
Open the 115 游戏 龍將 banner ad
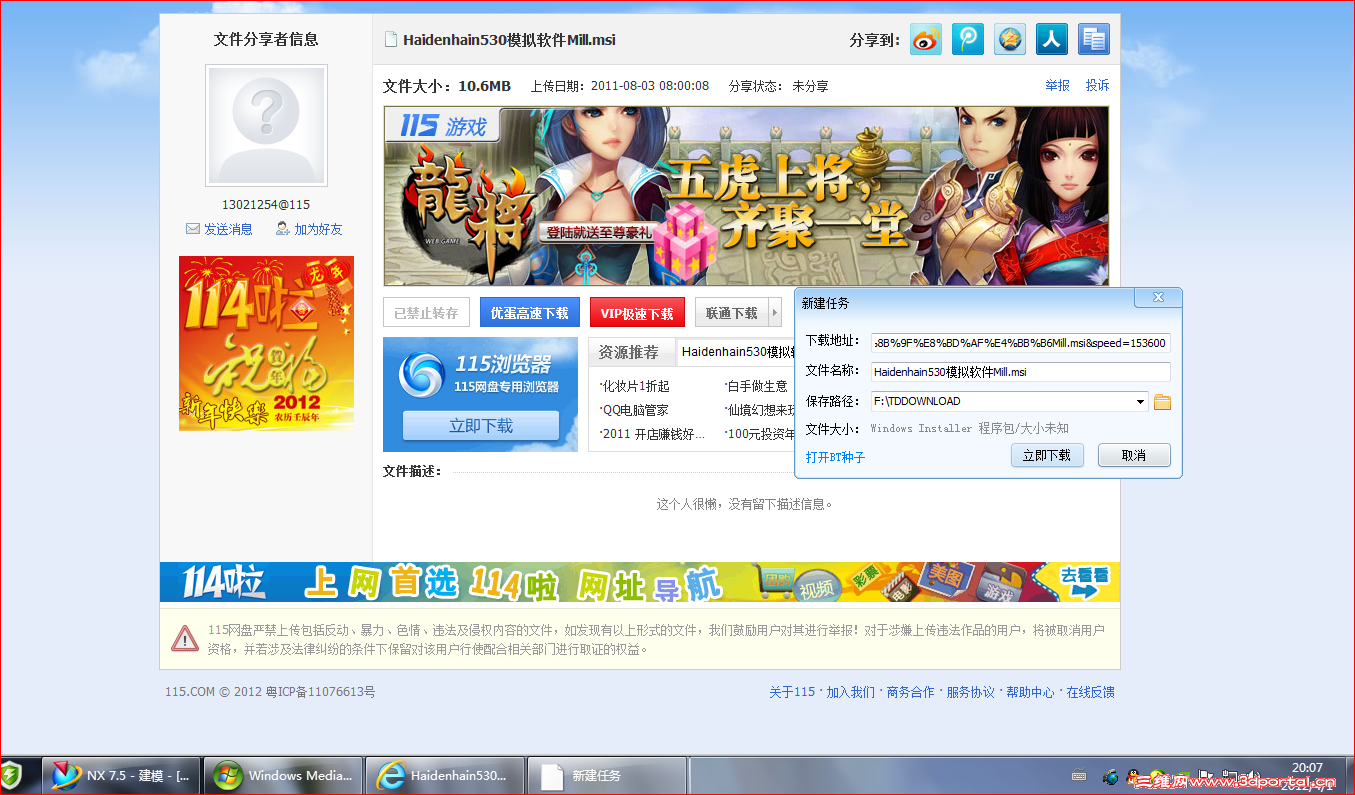click(x=746, y=196)
